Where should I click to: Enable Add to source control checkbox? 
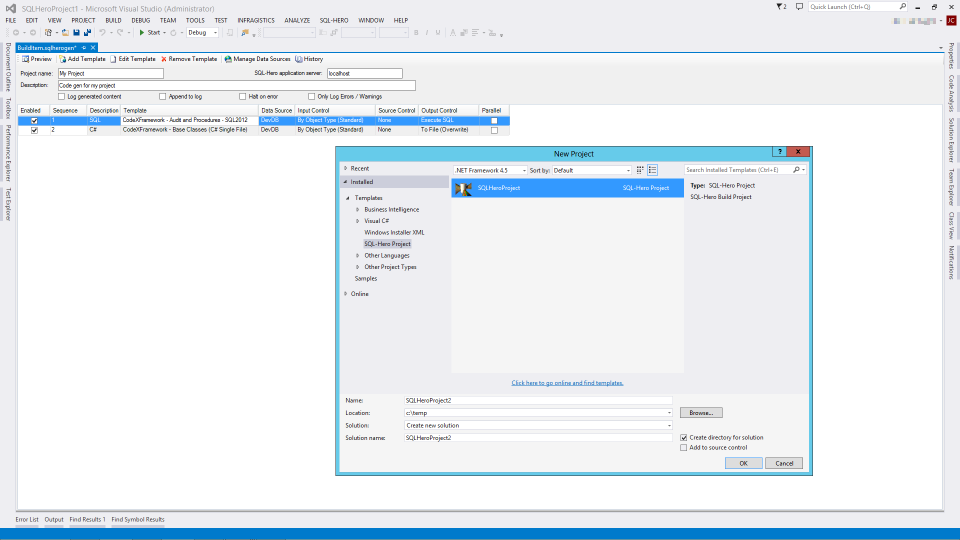(683, 447)
